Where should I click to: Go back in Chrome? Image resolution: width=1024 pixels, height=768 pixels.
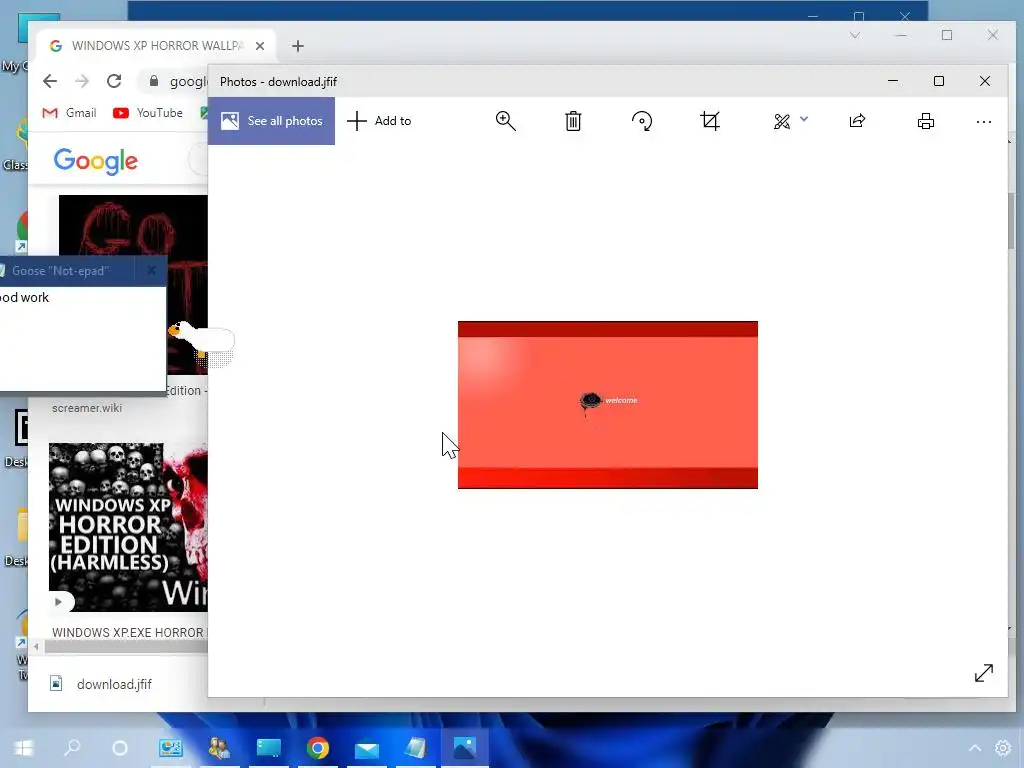(50, 81)
